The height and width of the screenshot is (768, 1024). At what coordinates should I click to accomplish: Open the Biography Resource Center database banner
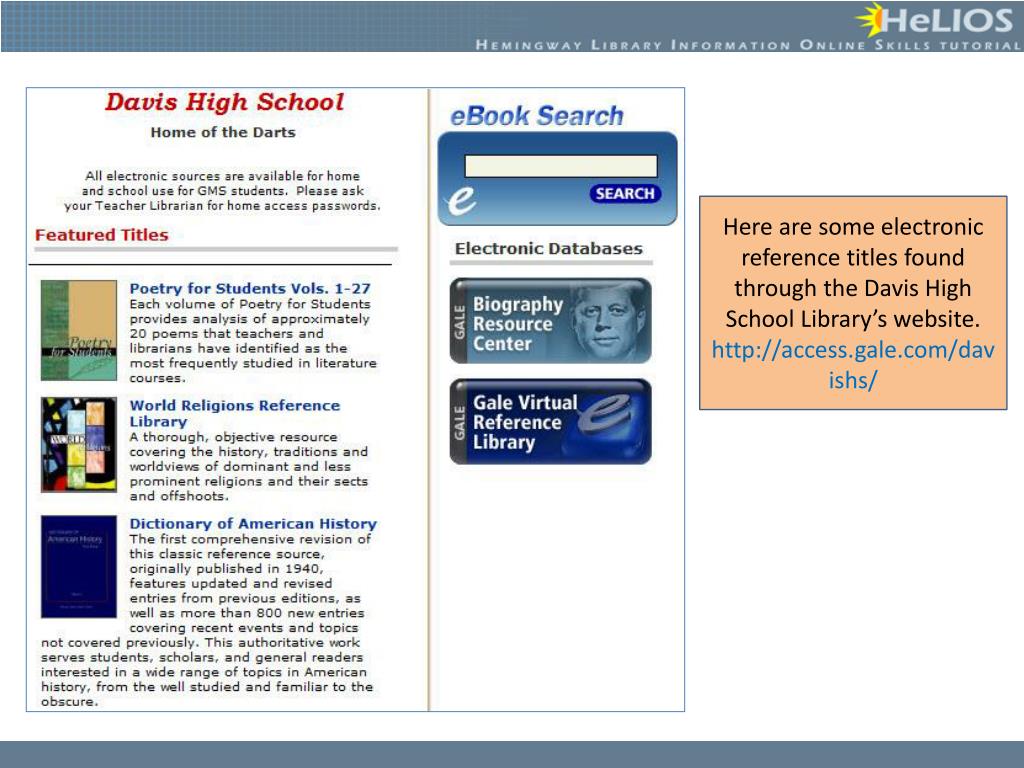point(551,320)
